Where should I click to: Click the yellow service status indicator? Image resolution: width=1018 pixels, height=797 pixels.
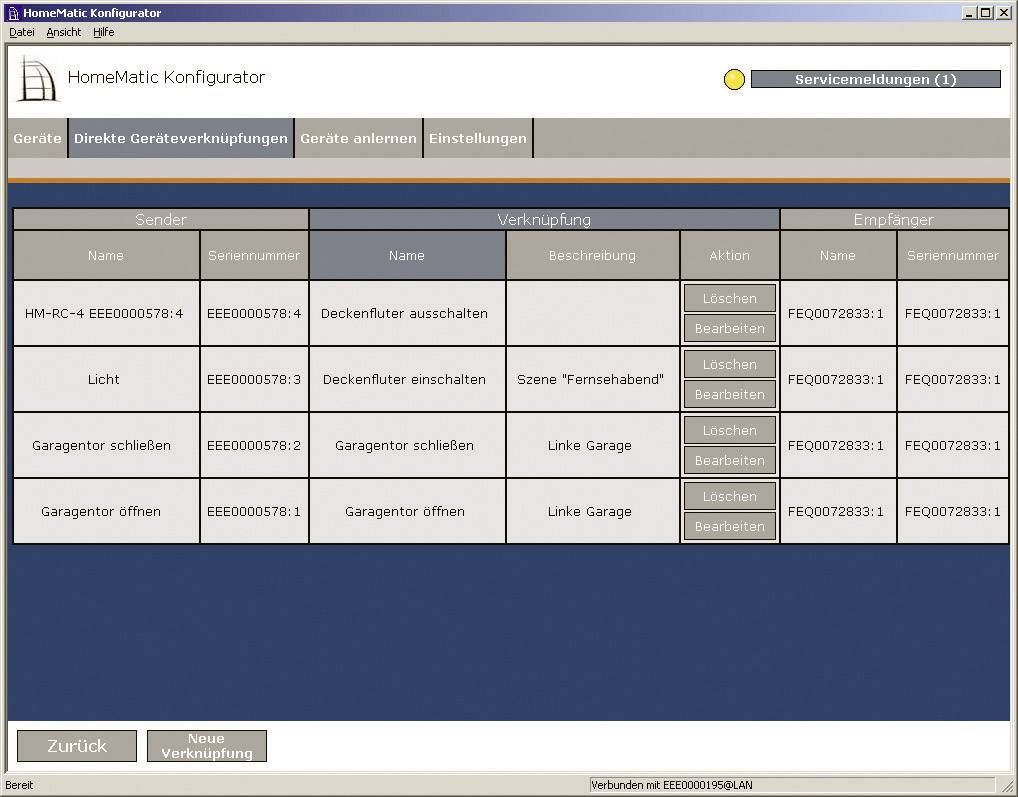tap(734, 80)
